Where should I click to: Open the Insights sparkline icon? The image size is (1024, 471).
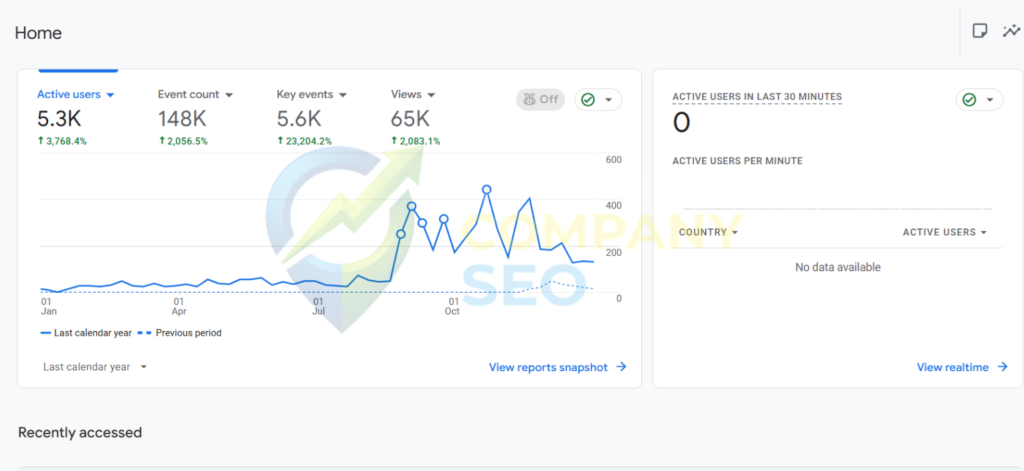1011,31
